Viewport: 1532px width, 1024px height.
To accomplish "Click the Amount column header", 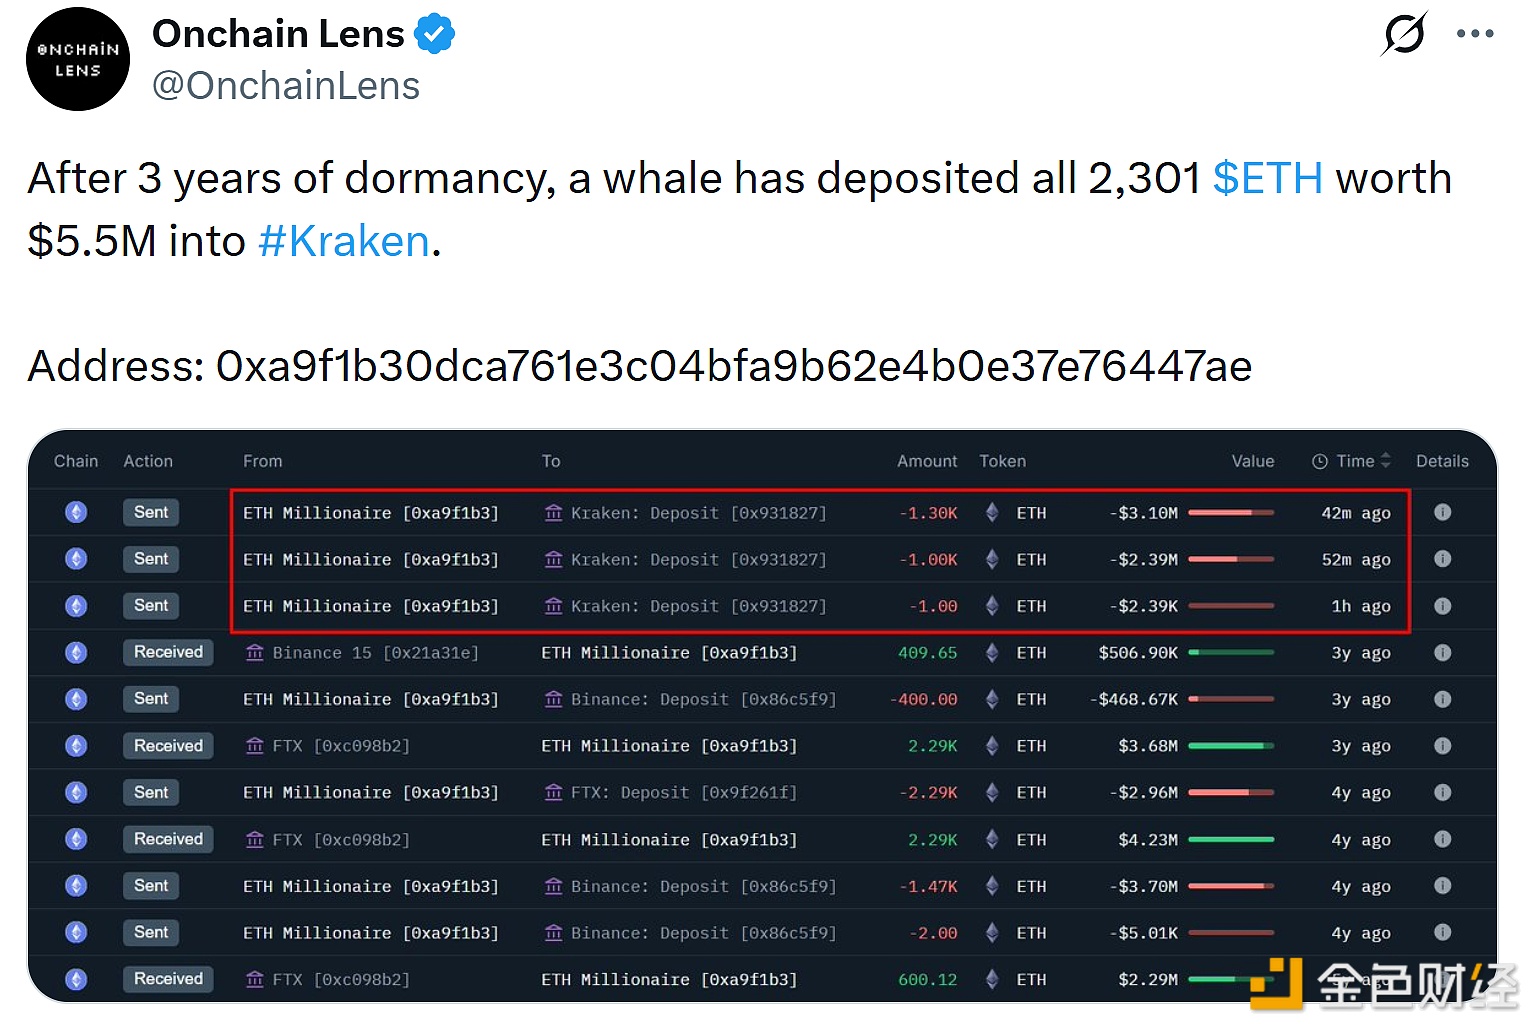I will pyautogui.click(x=926, y=461).
